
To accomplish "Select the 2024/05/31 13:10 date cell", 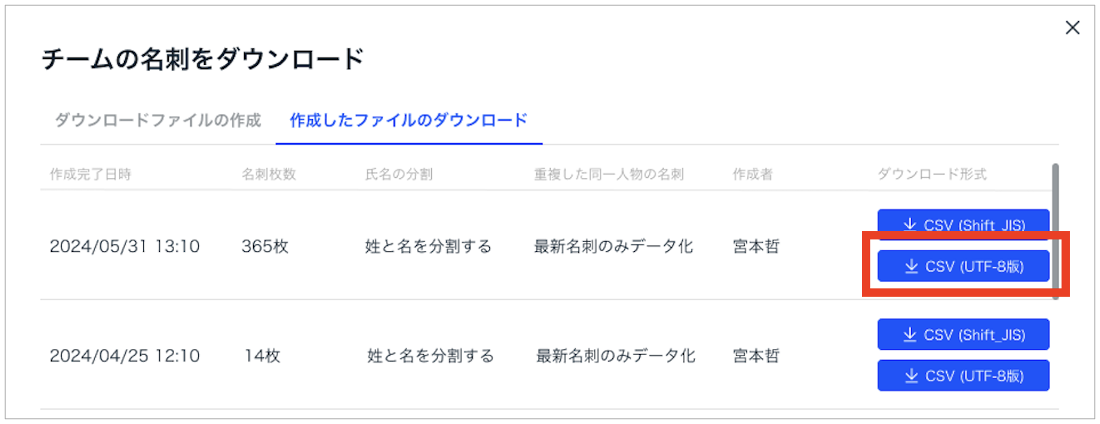I will (x=124, y=246).
